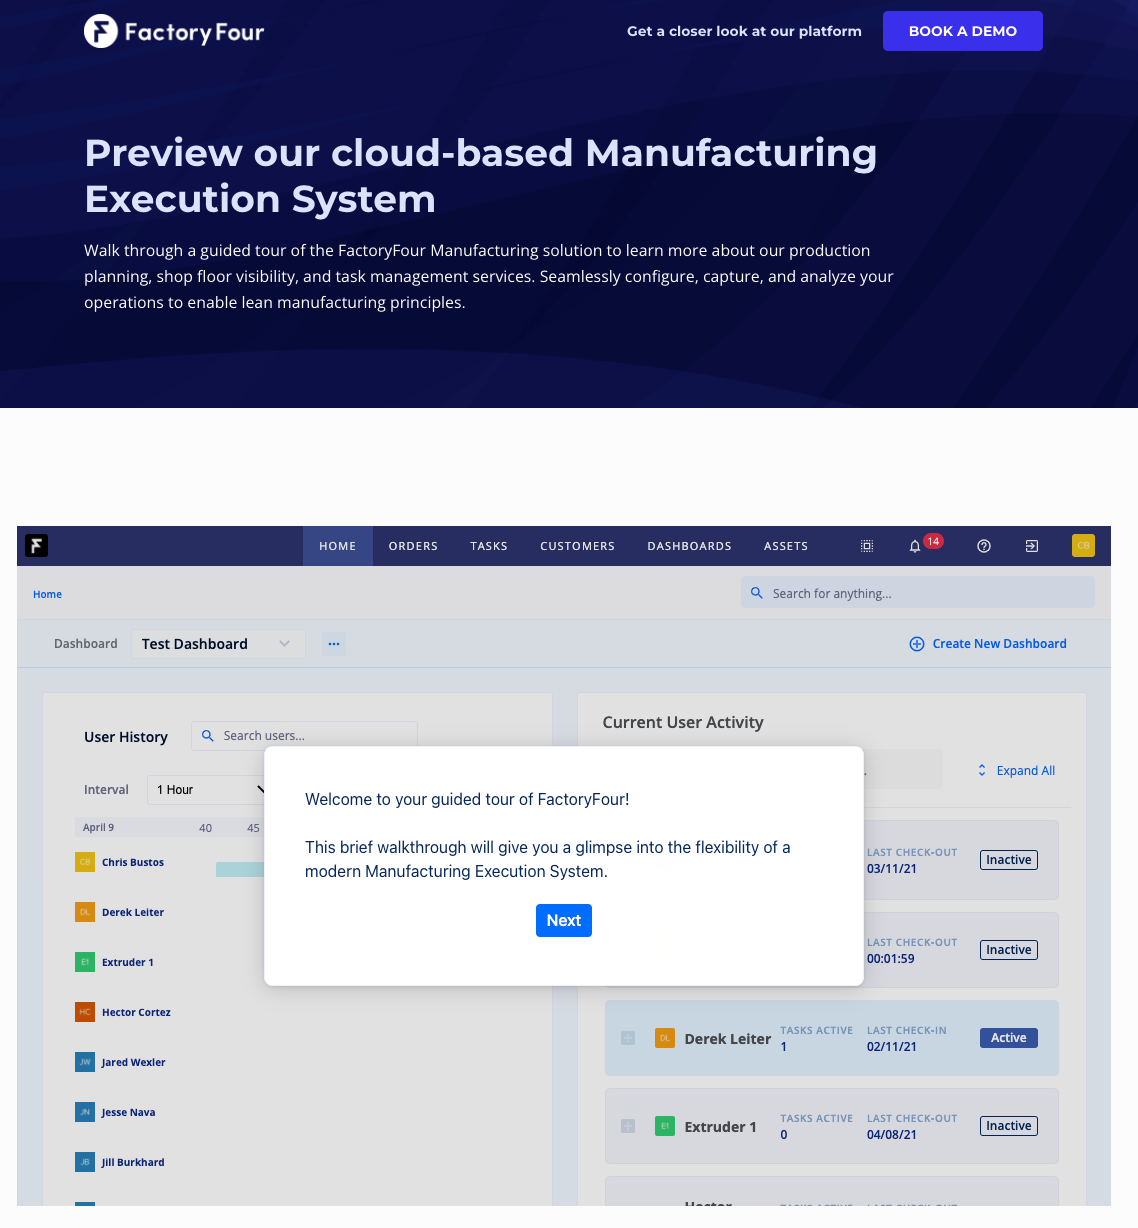1138x1228 pixels.
Task: Expand the Derek Leiter activity row
Action: 628,1038
